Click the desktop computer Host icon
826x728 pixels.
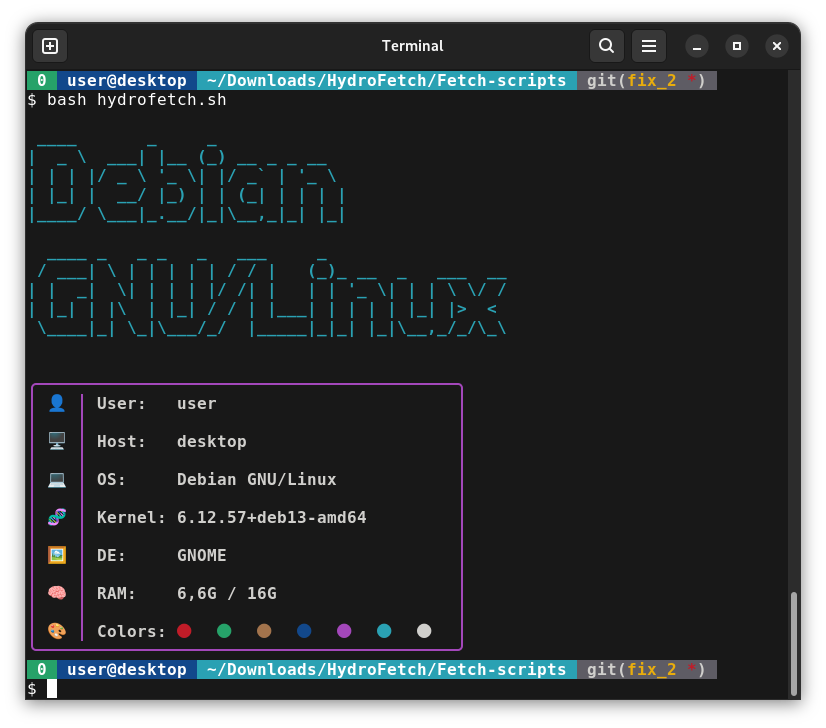57,441
